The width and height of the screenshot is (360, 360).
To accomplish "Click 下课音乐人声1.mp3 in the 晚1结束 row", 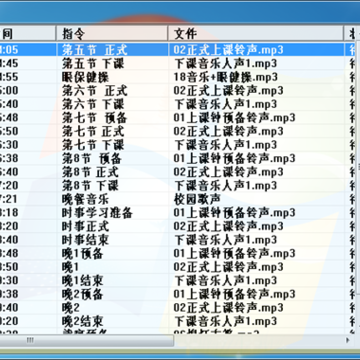I will (226, 281).
